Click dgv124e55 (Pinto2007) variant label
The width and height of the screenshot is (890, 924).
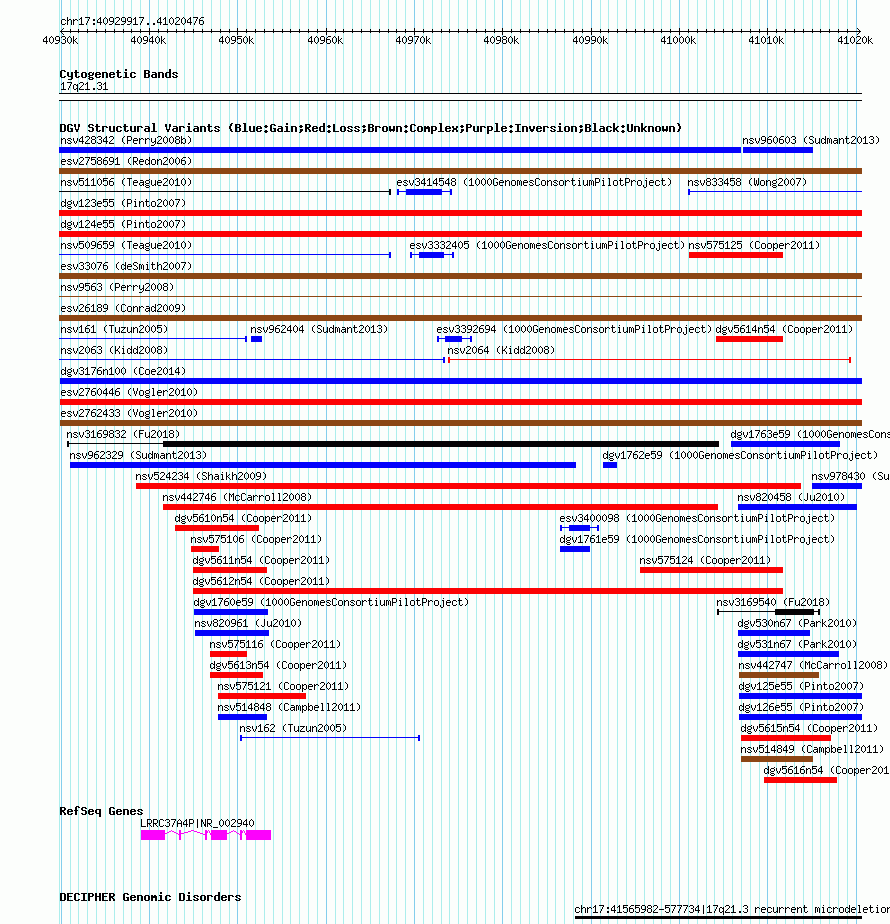click(x=123, y=225)
